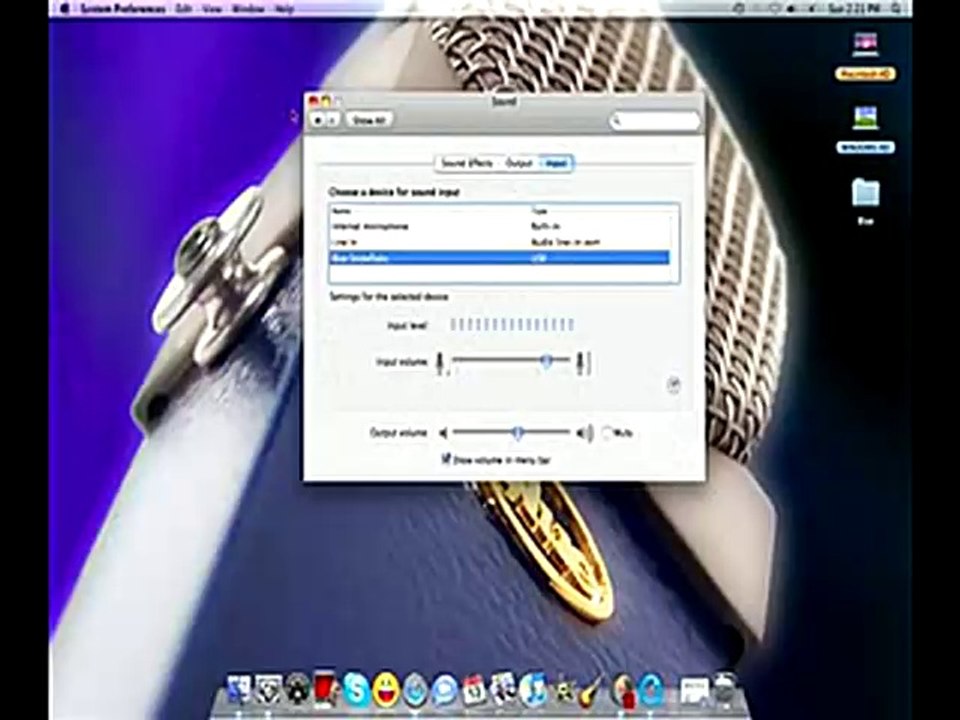Select the highlighted USB input device row

(500, 258)
